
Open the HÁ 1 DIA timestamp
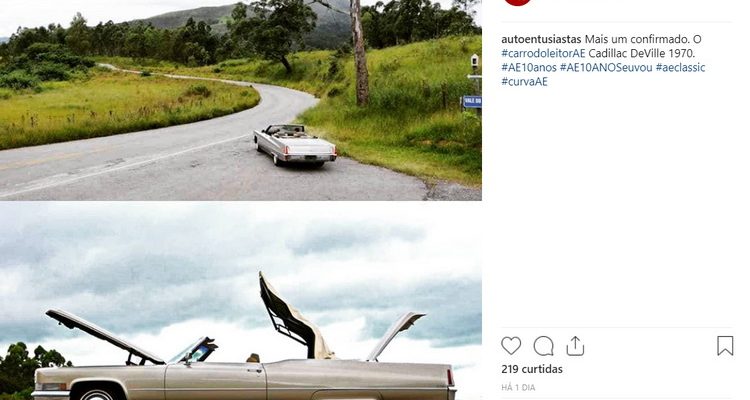[x=518, y=388]
